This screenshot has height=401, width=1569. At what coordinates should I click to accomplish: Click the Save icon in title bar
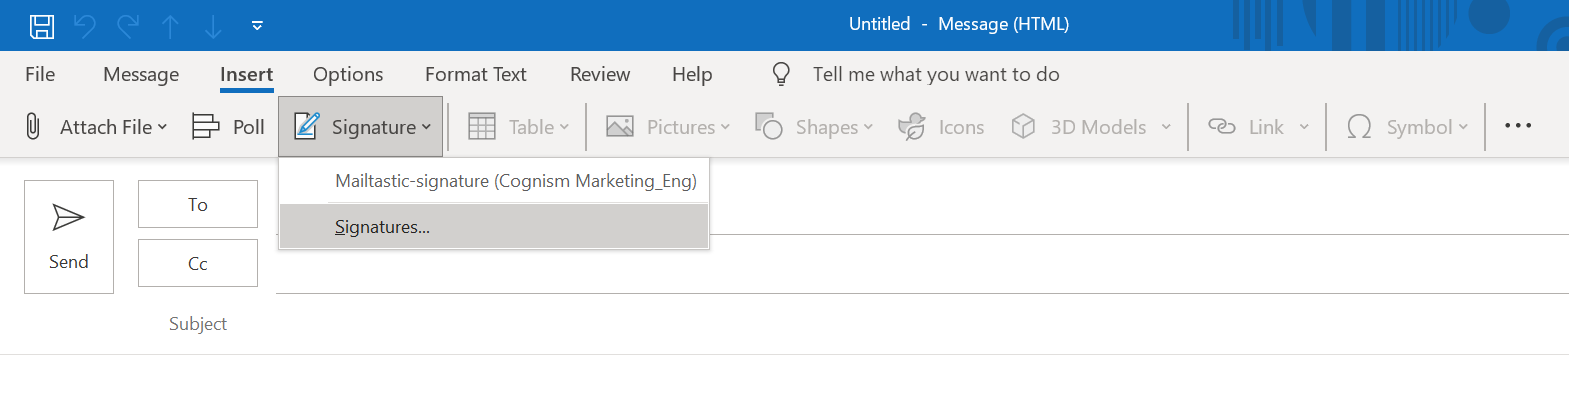pyautogui.click(x=41, y=26)
